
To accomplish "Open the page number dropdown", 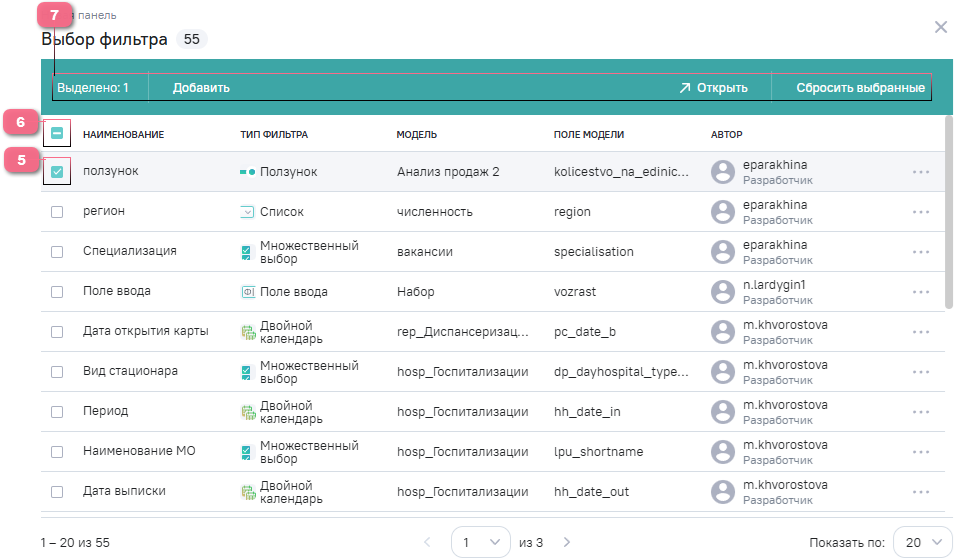I will [x=480, y=542].
